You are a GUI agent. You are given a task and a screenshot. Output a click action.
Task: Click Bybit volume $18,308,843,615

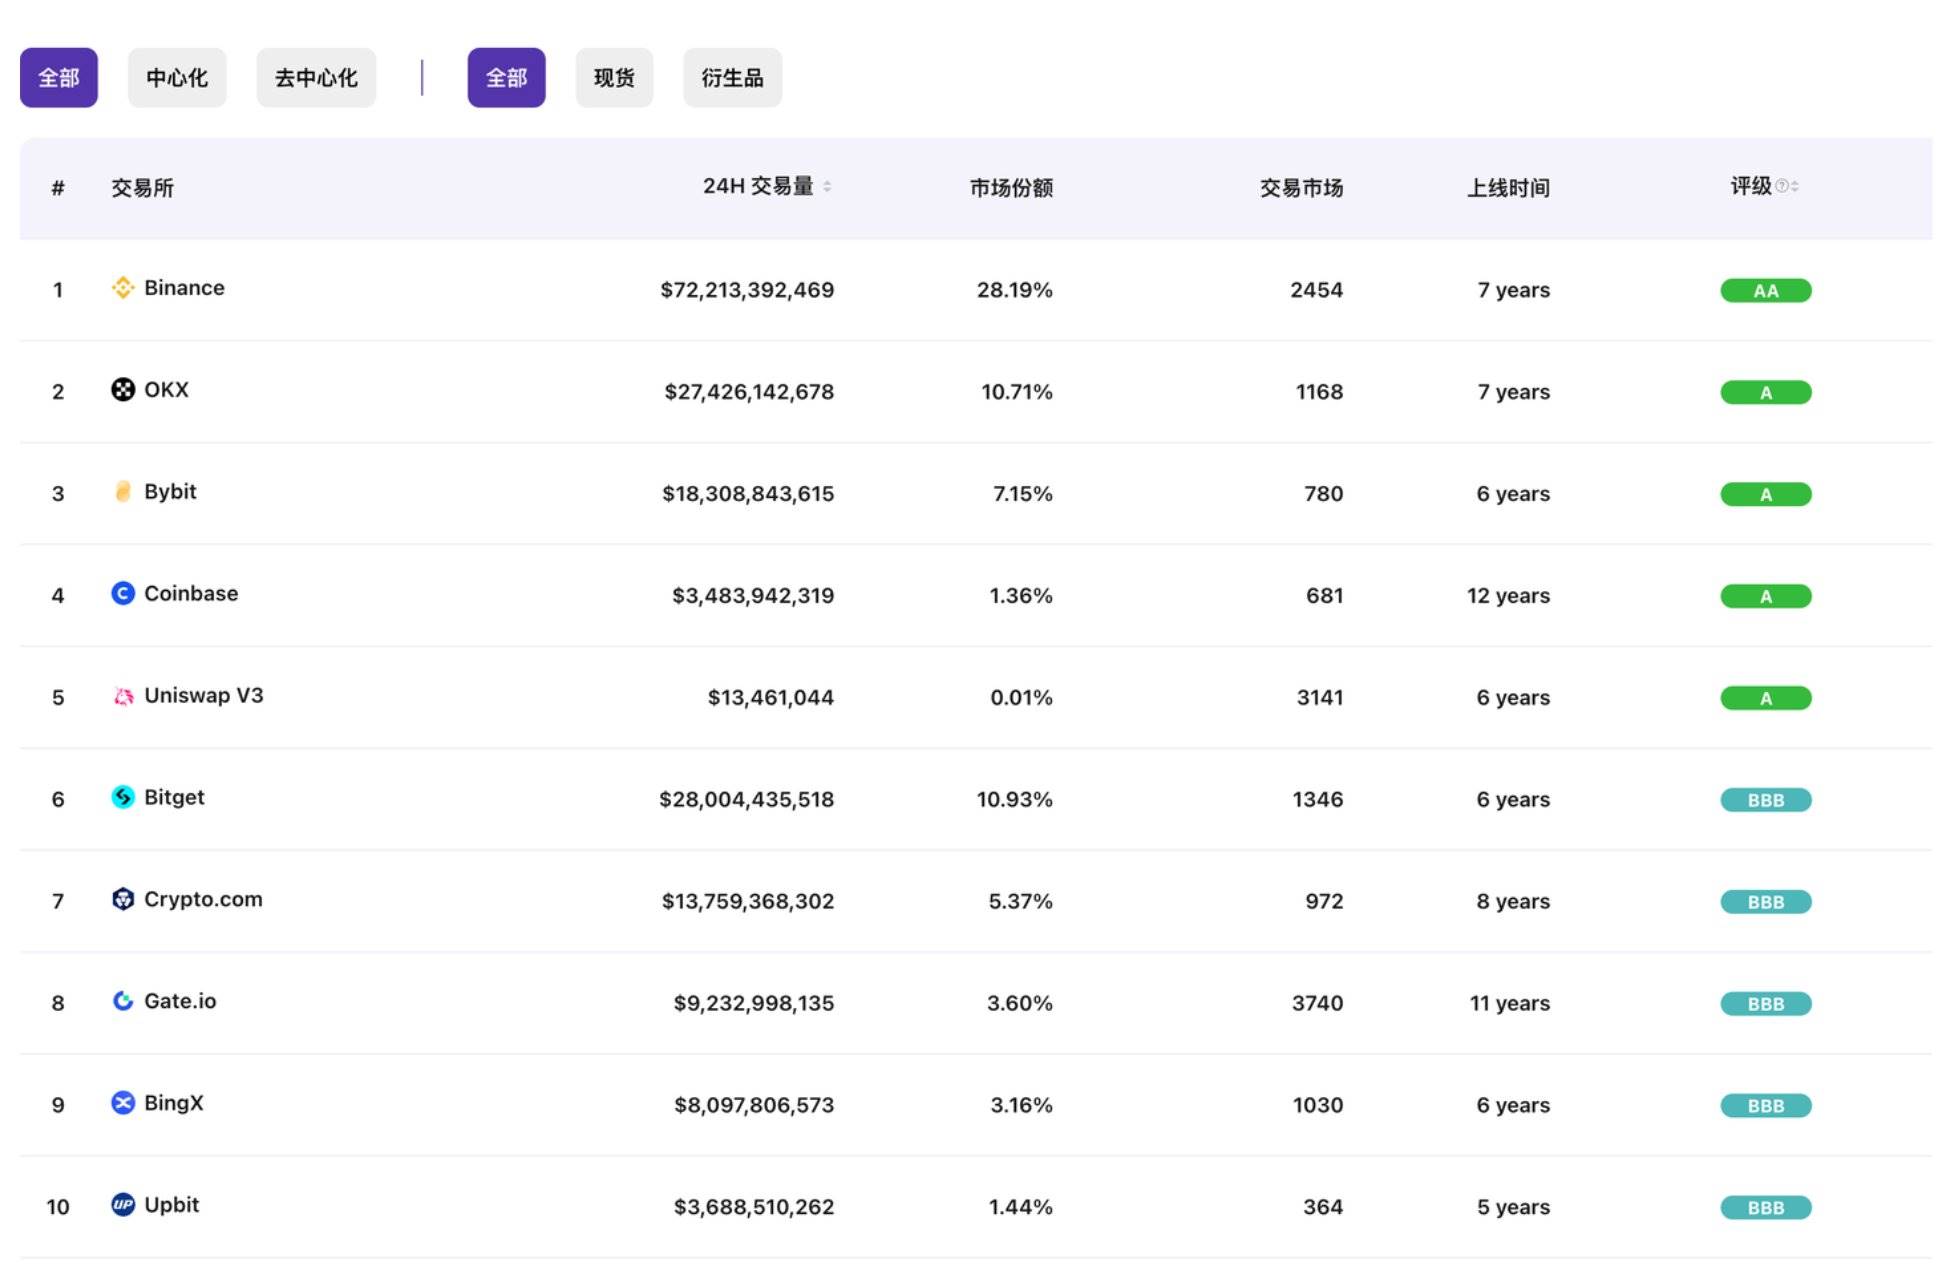748,494
